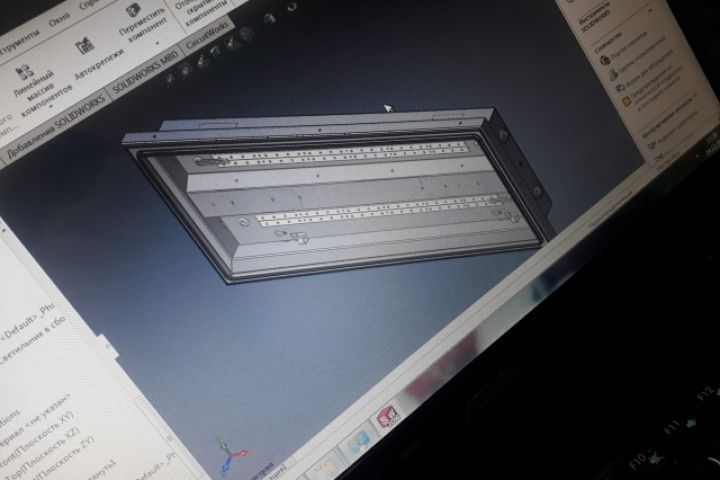The image size is (720, 480).
Task: Open the dropdown arrow under Линейный массив компонентов
Action: coord(51,106)
